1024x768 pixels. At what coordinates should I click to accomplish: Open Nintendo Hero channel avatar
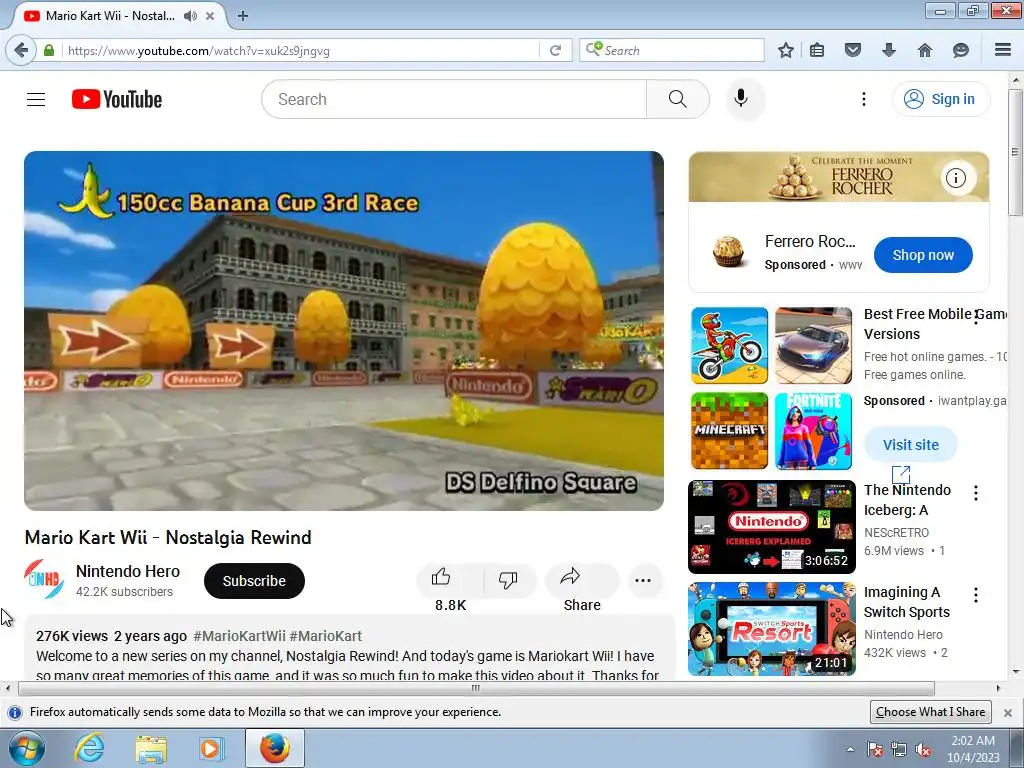[44, 579]
